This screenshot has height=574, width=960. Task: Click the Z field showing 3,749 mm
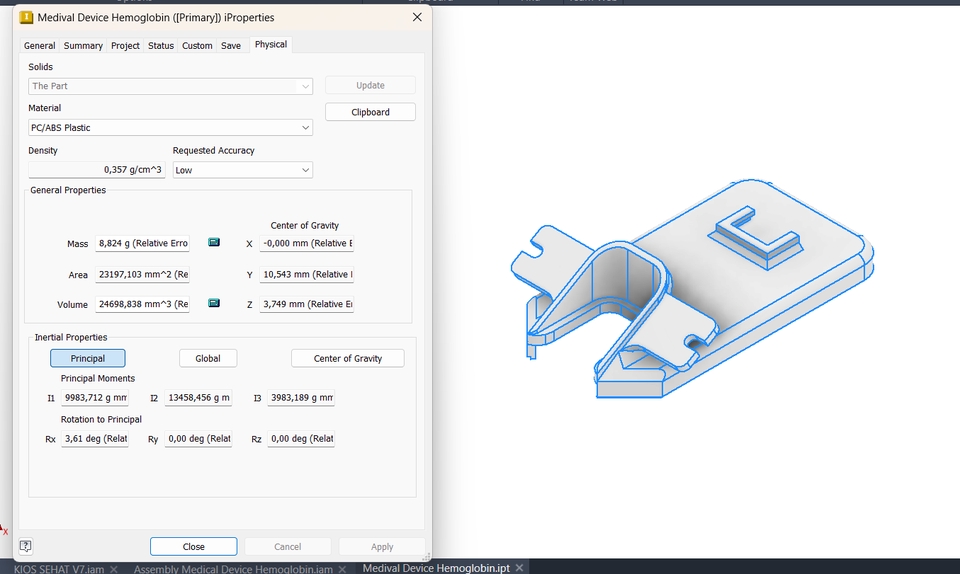coord(307,304)
